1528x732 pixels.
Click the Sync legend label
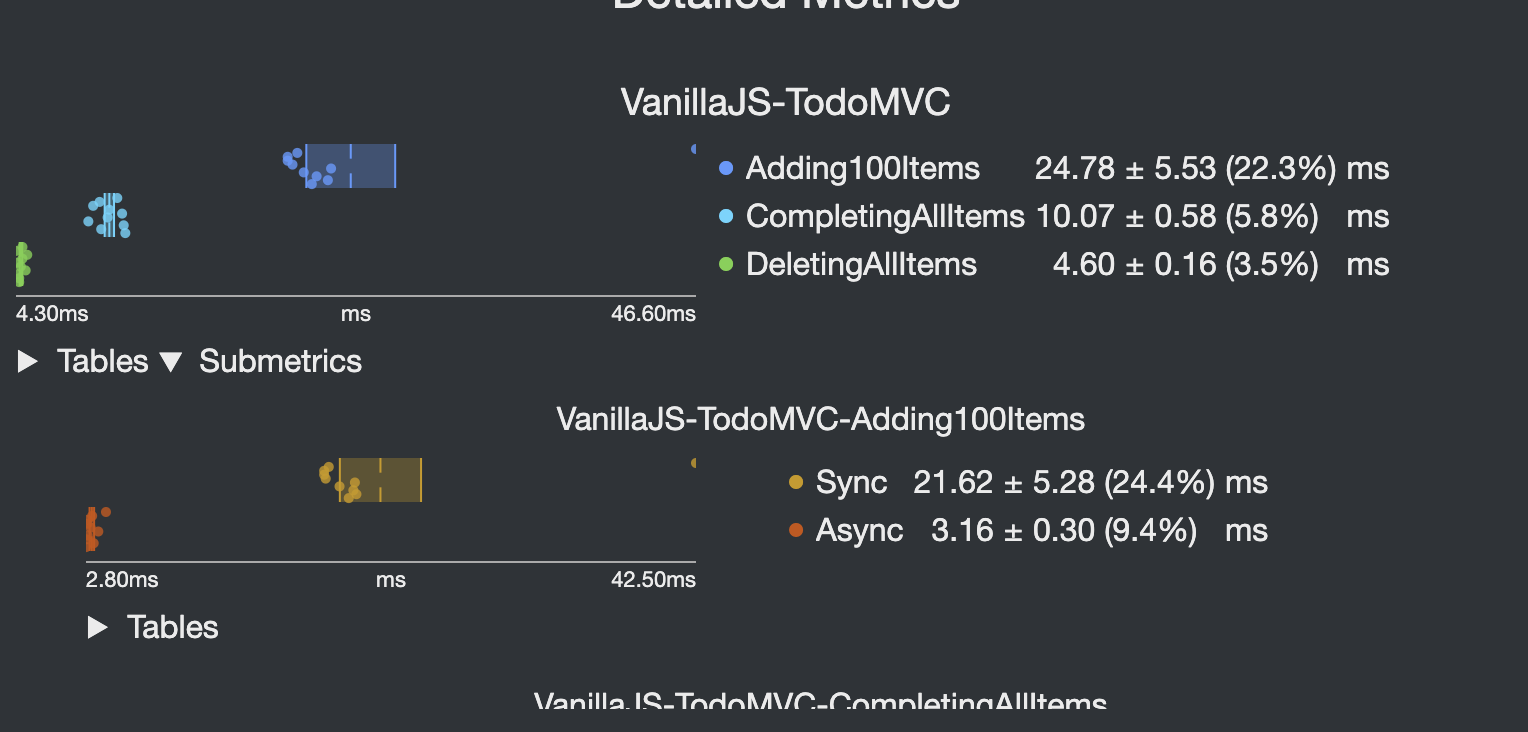tap(851, 482)
